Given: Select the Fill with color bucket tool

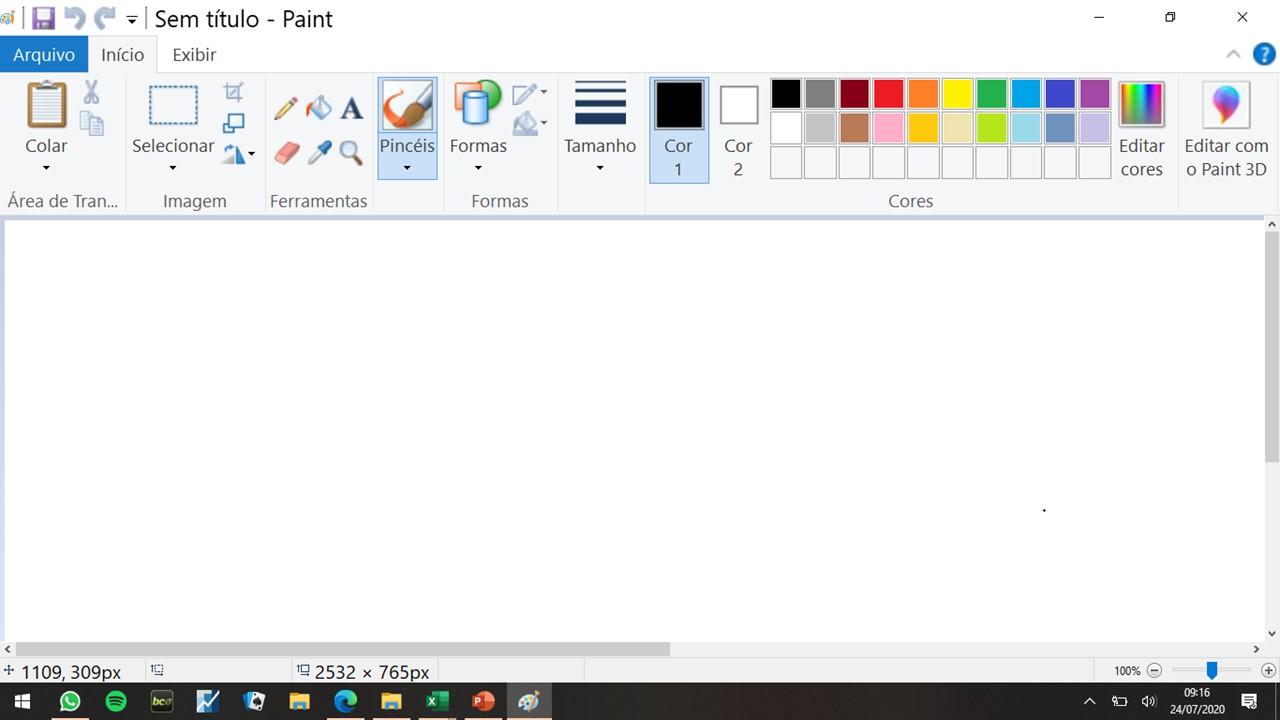Looking at the screenshot, I should pyautogui.click(x=319, y=107).
